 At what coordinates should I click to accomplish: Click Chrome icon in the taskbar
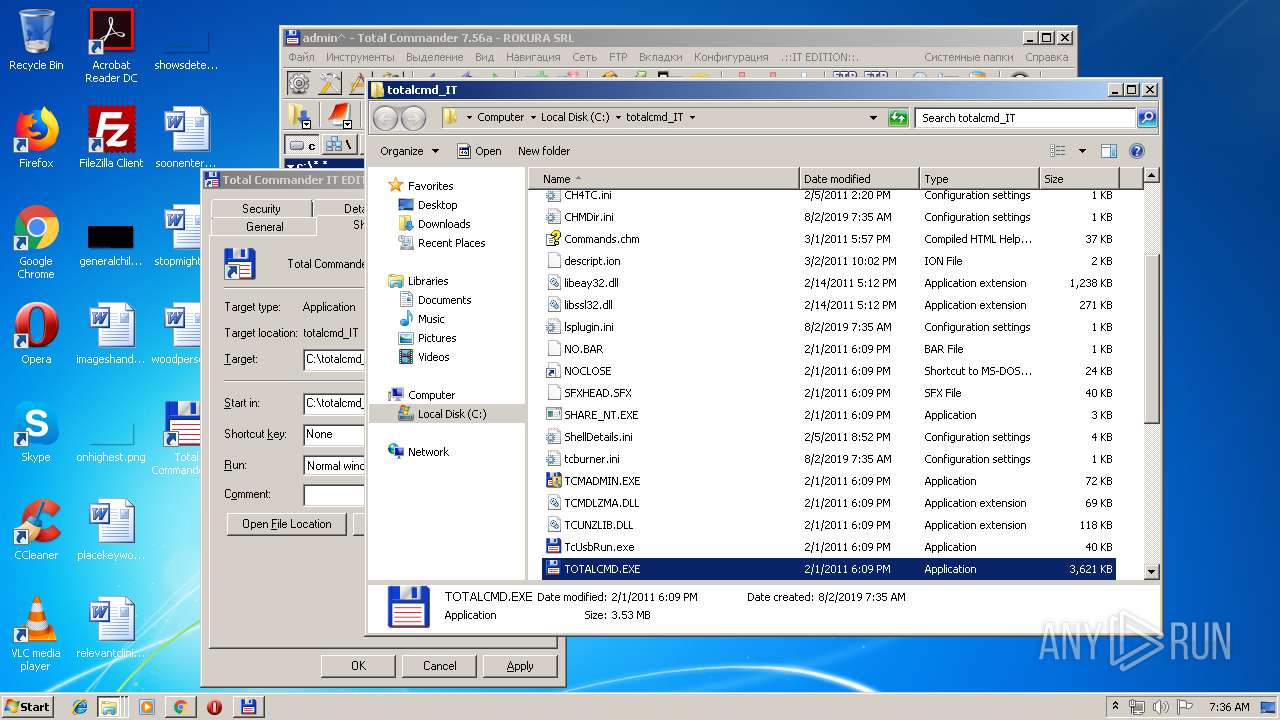click(x=180, y=707)
